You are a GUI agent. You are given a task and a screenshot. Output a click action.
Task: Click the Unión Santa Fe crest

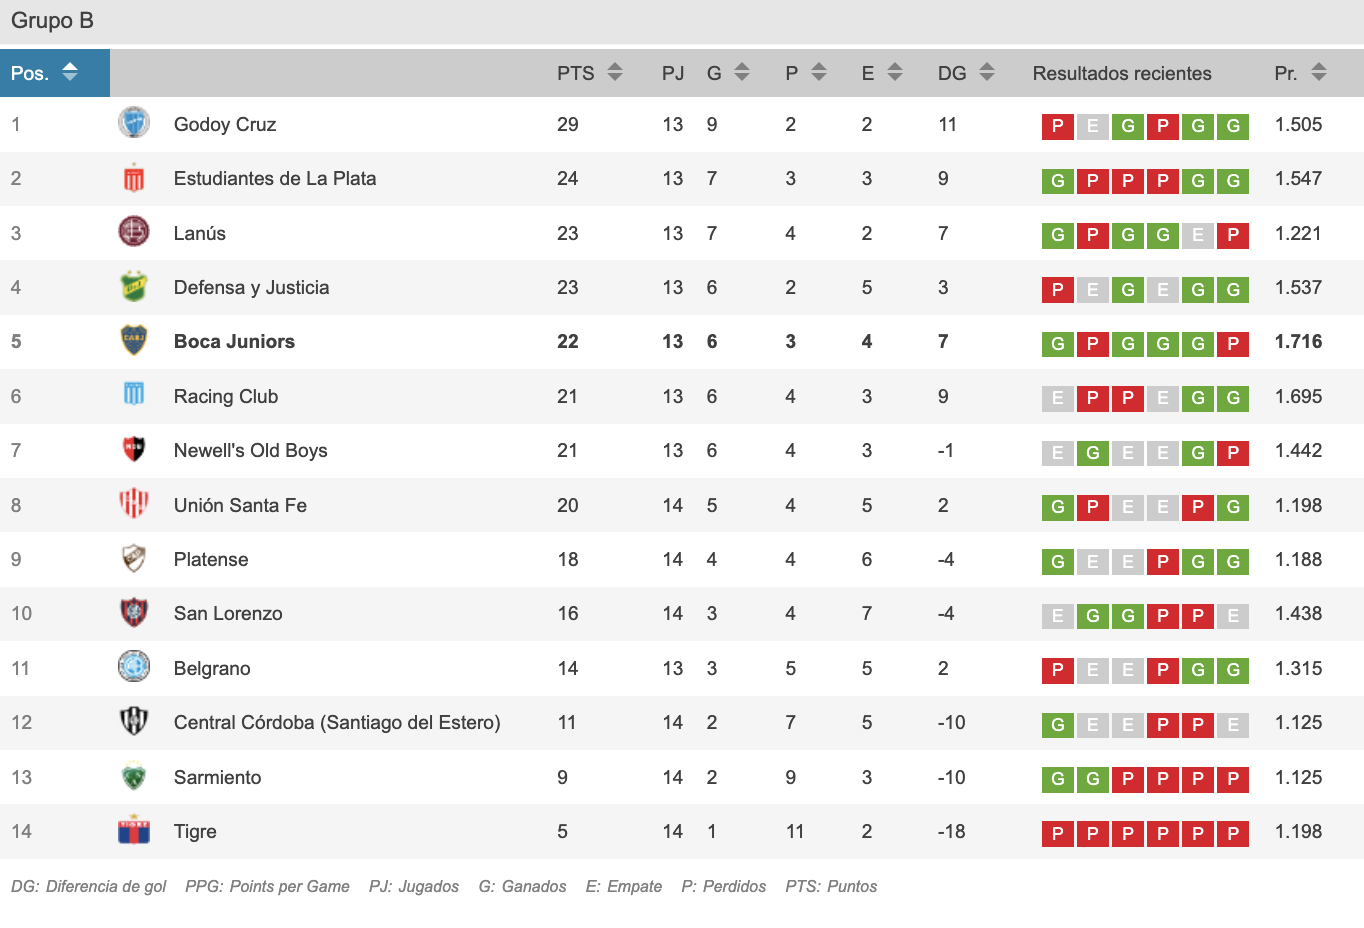[x=134, y=505]
